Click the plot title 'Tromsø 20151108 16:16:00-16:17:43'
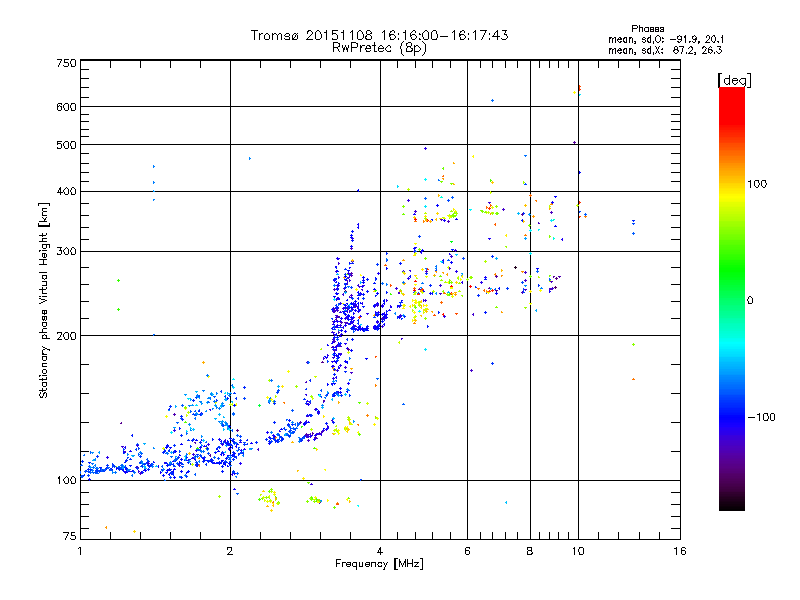Viewport: 800px width, 600px height. tap(379, 35)
